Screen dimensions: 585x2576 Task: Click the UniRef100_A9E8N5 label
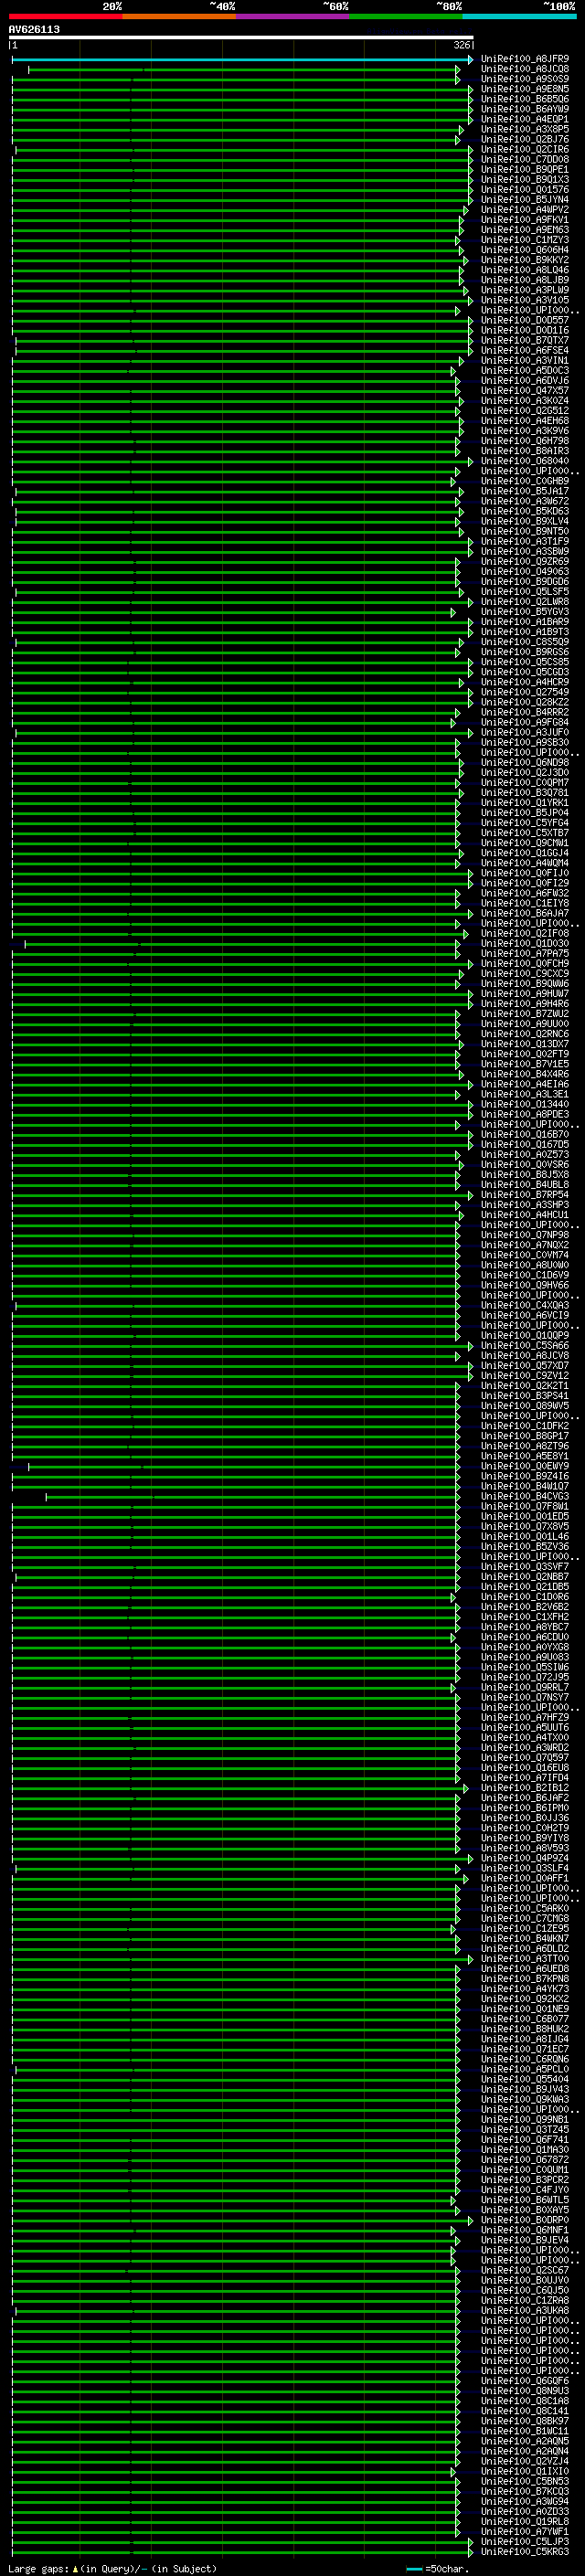[x=525, y=89]
